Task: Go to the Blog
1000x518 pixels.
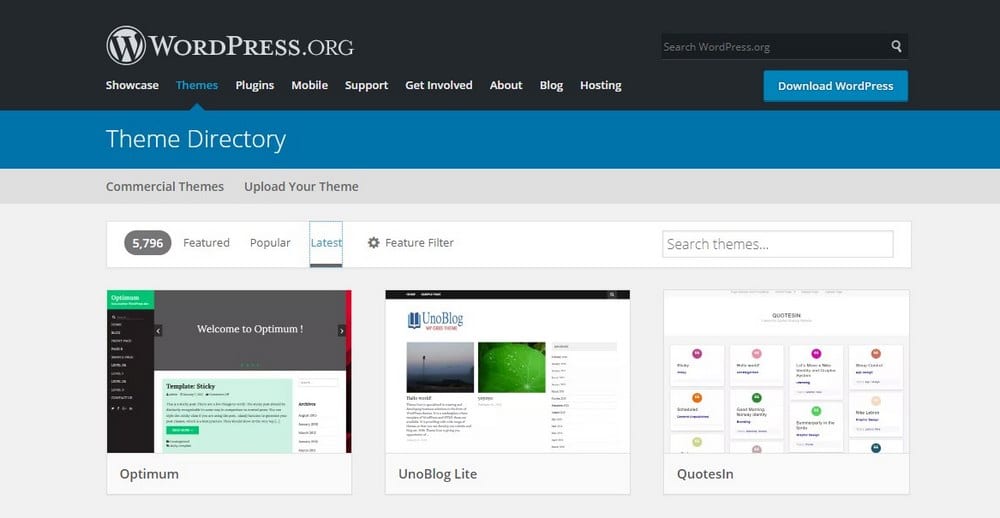Action: [551, 85]
